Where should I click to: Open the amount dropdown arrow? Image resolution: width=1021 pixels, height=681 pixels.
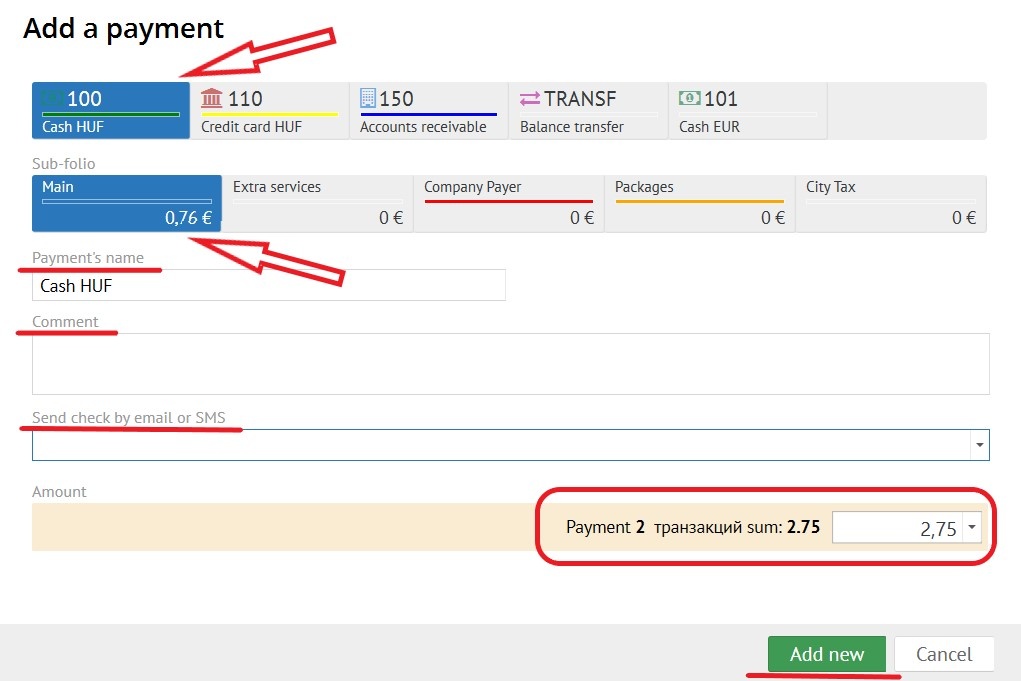[x=972, y=530]
